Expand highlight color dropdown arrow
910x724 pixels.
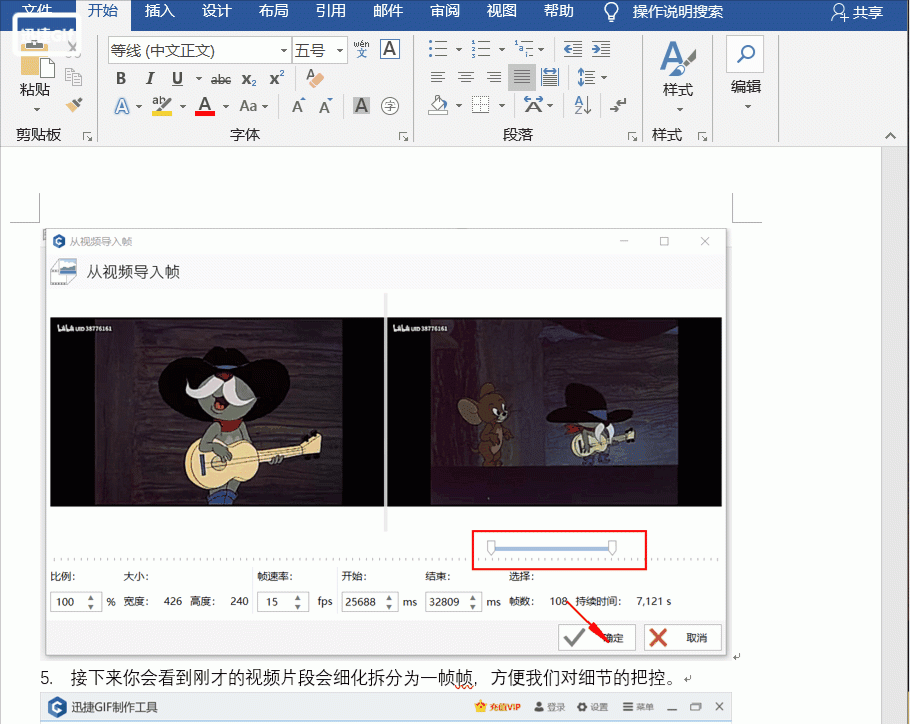[182, 106]
